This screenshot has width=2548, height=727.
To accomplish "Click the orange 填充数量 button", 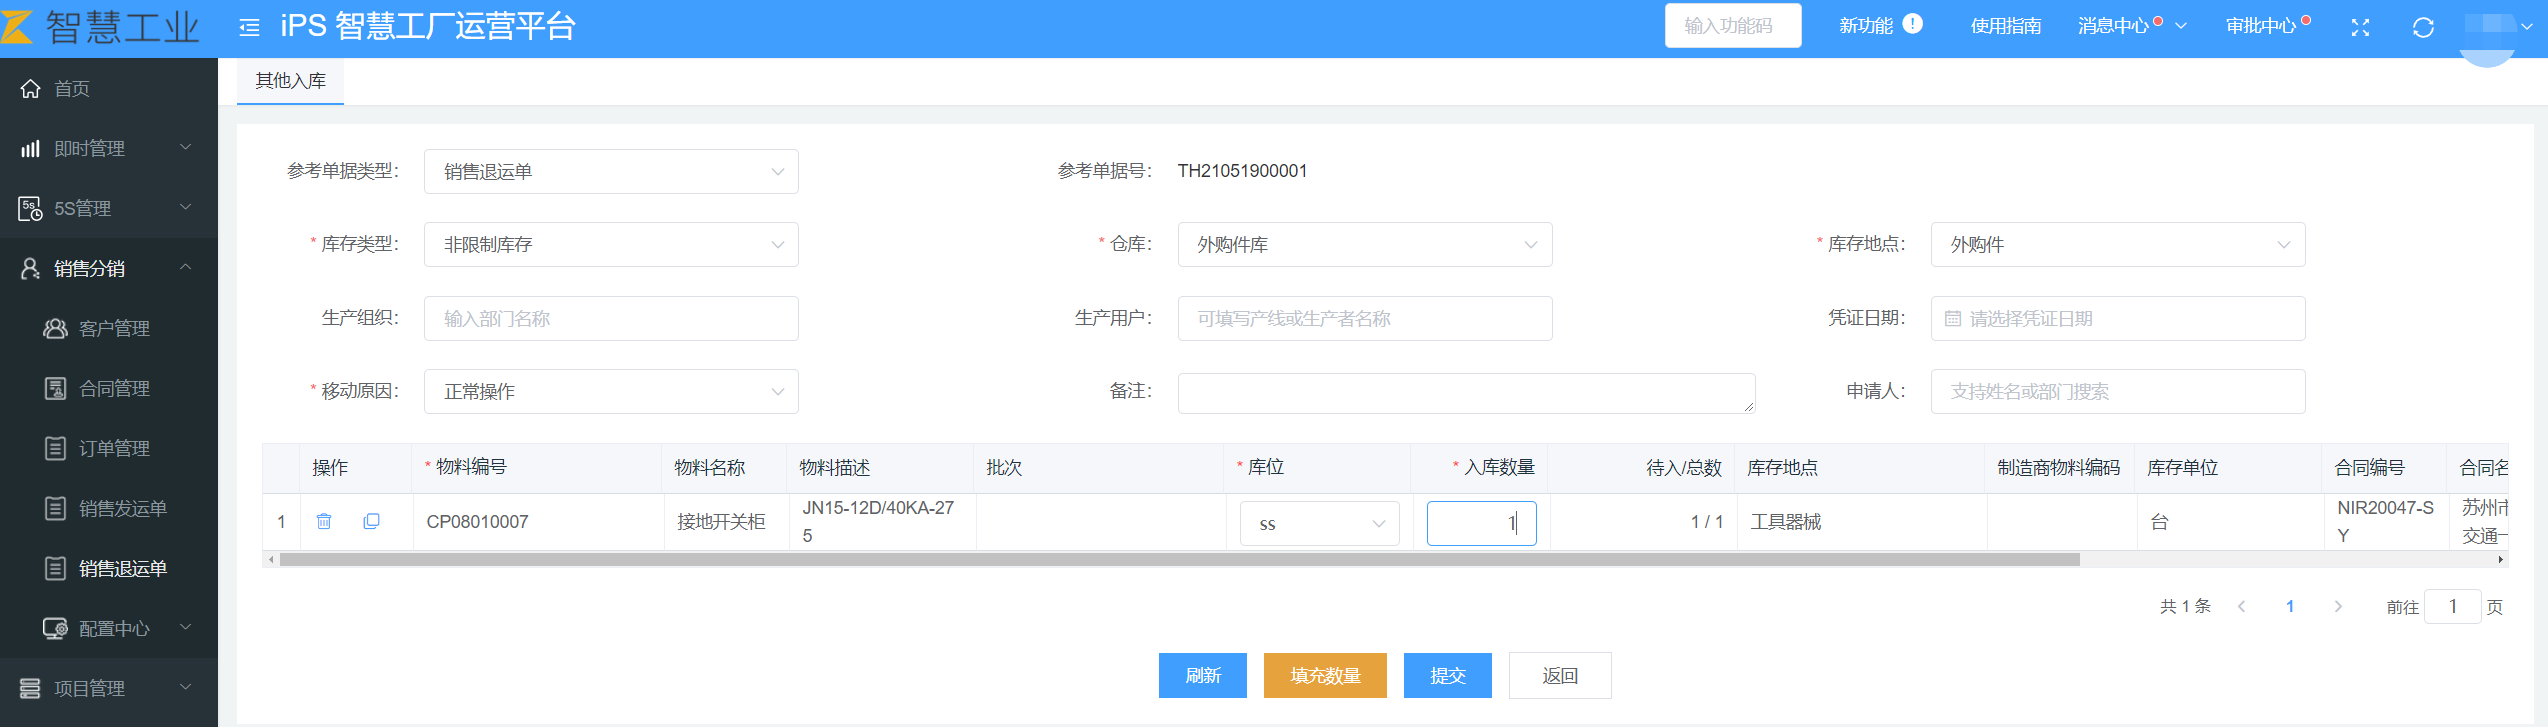I will (x=1325, y=676).
